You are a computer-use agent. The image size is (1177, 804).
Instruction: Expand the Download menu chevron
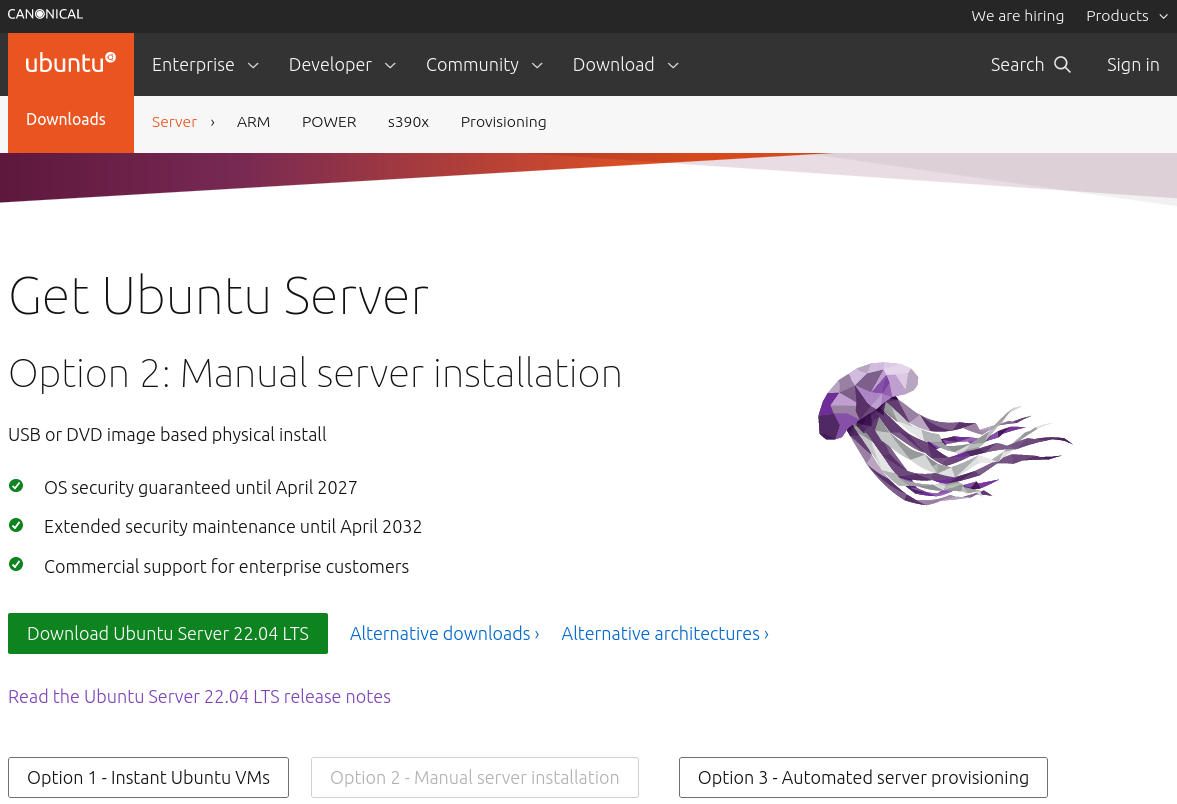click(673, 66)
